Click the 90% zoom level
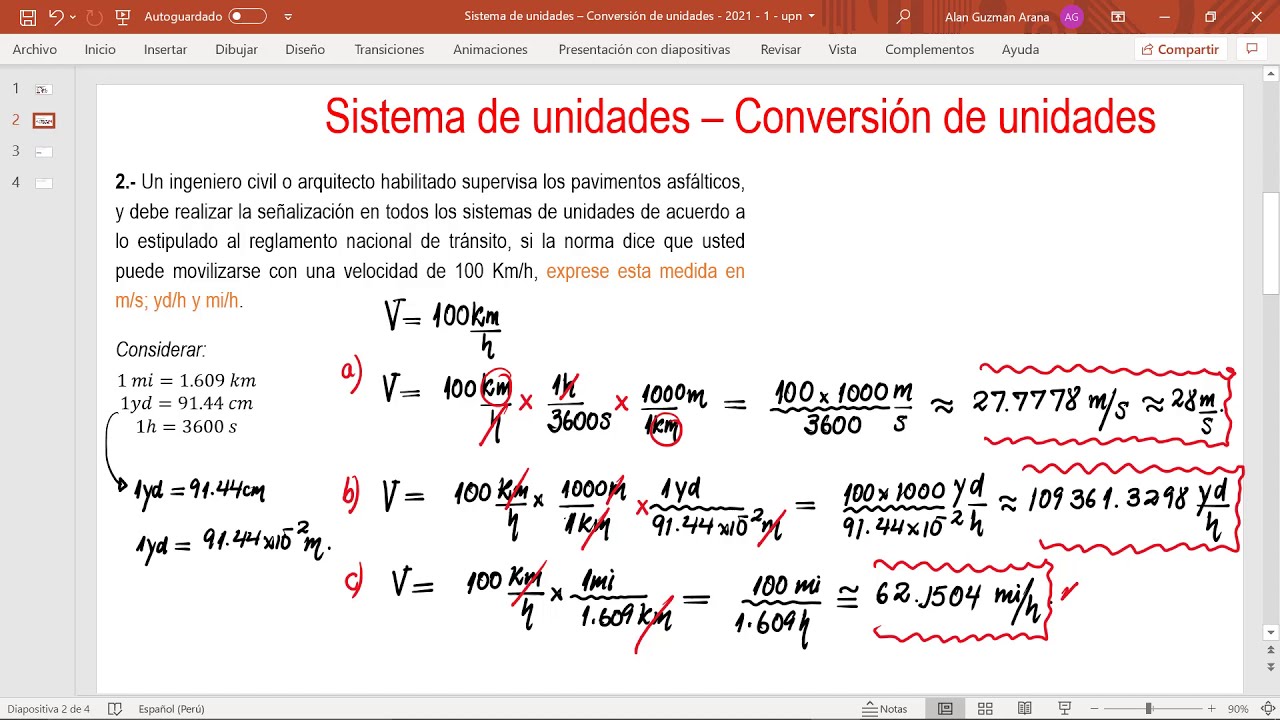 (1238, 709)
